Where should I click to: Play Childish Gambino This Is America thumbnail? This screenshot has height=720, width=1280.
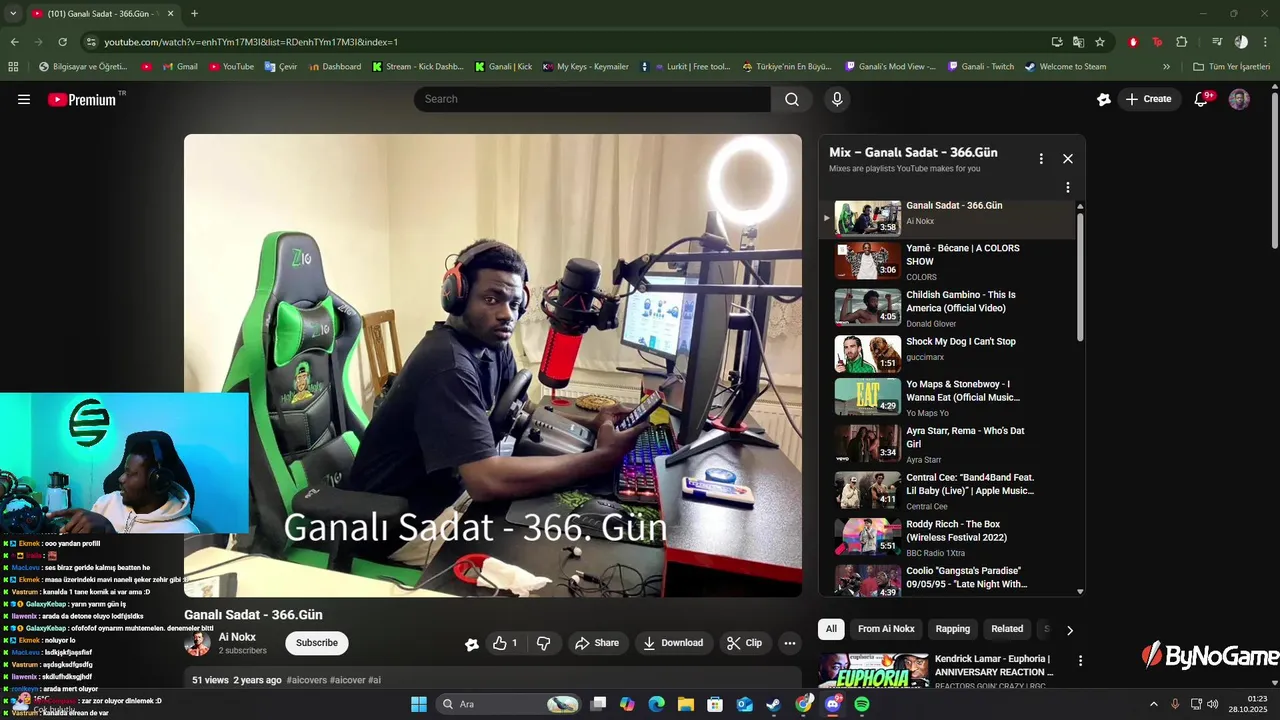click(x=868, y=307)
